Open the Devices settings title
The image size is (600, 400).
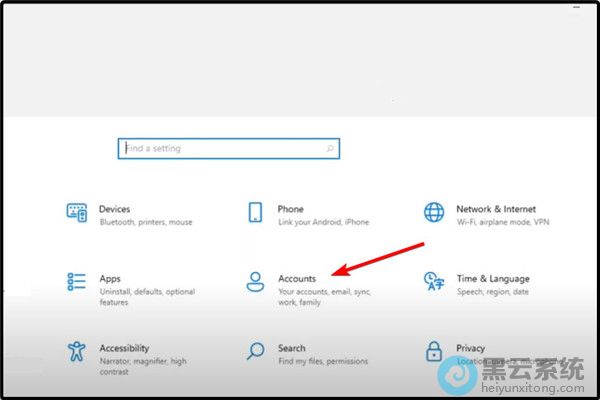pos(115,209)
